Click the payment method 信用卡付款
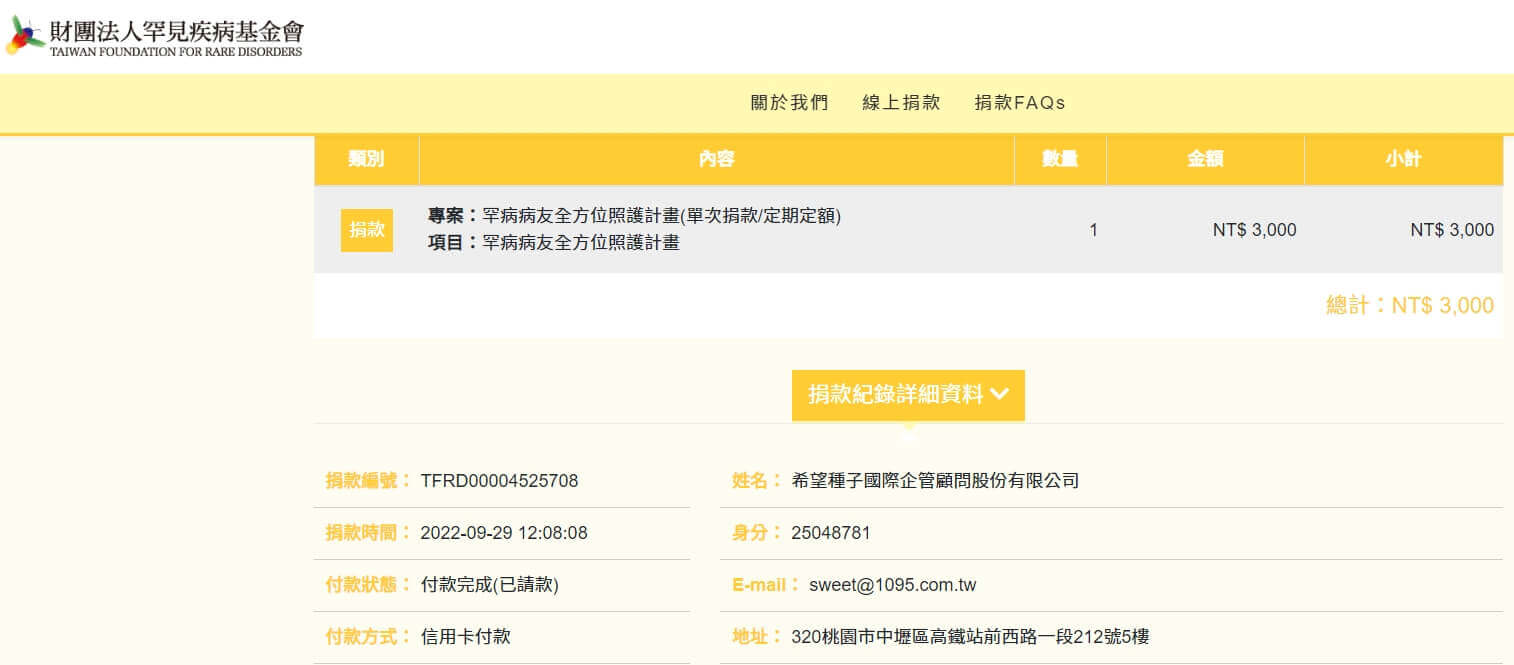 466,637
